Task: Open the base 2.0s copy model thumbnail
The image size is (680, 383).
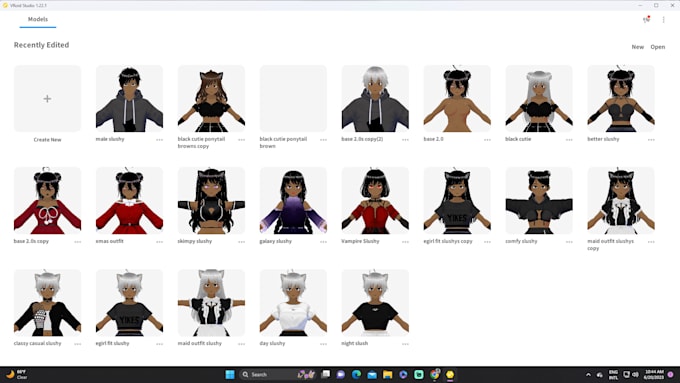Action: (47, 200)
